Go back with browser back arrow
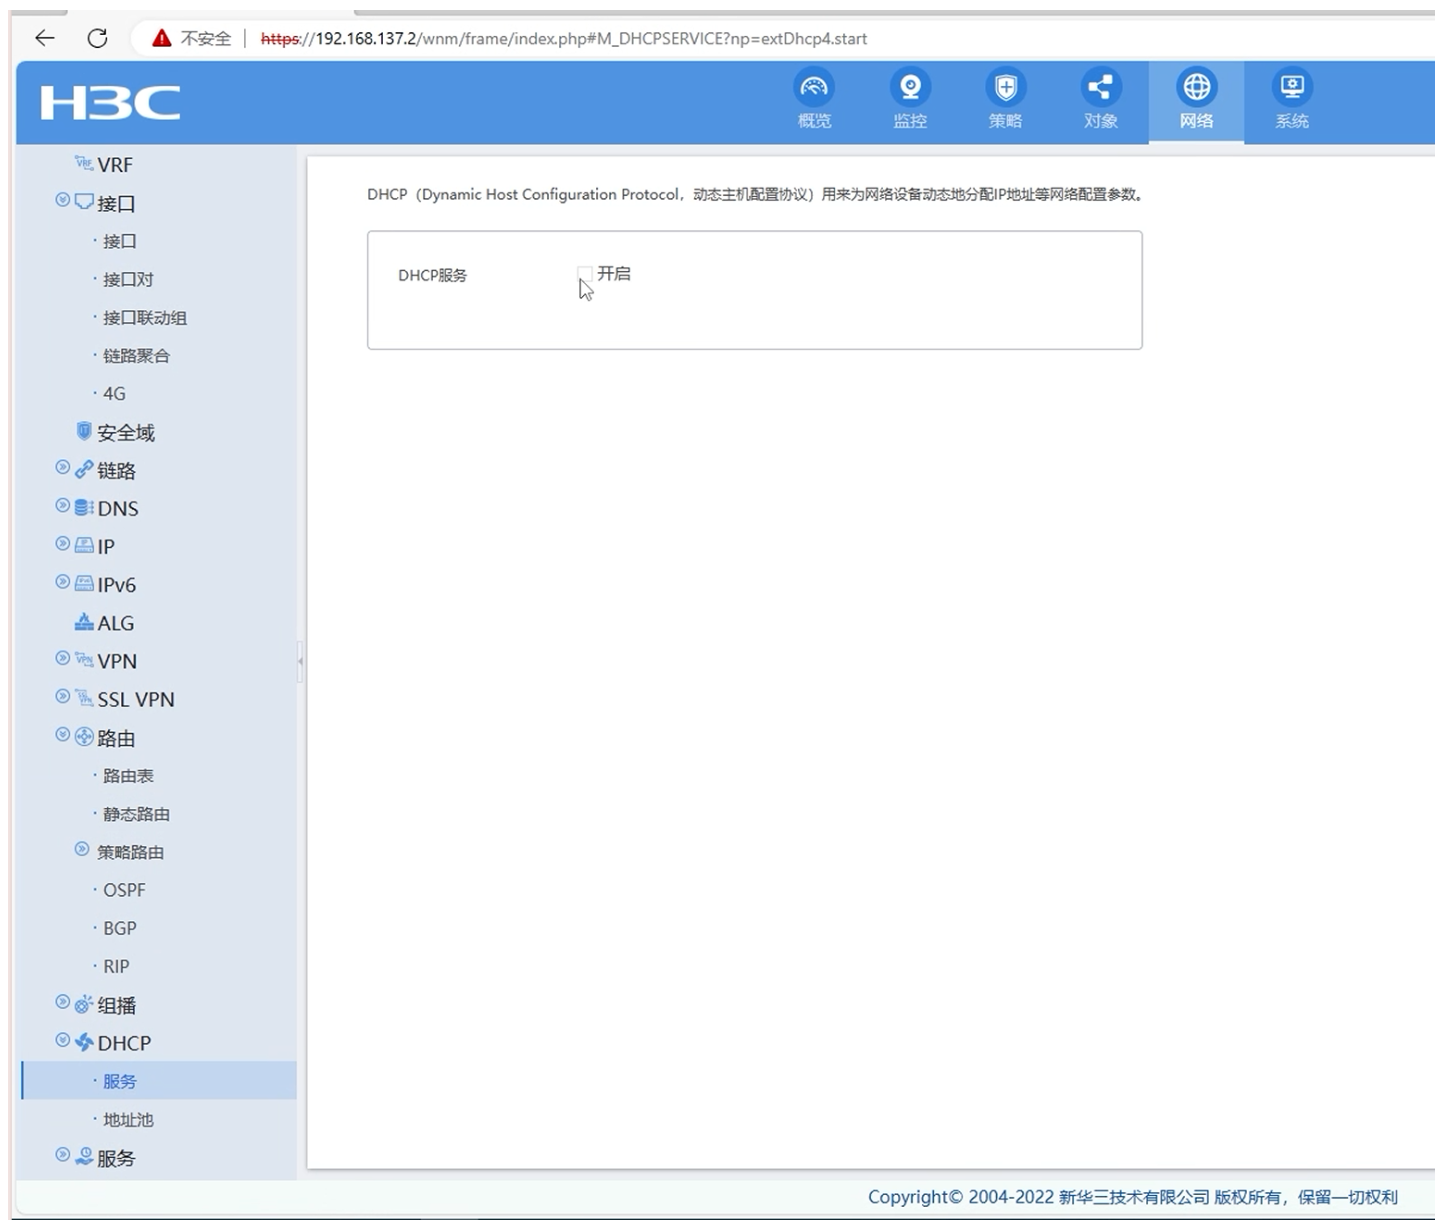The height and width of the screenshot is (1224, 1448). [45, 38]
